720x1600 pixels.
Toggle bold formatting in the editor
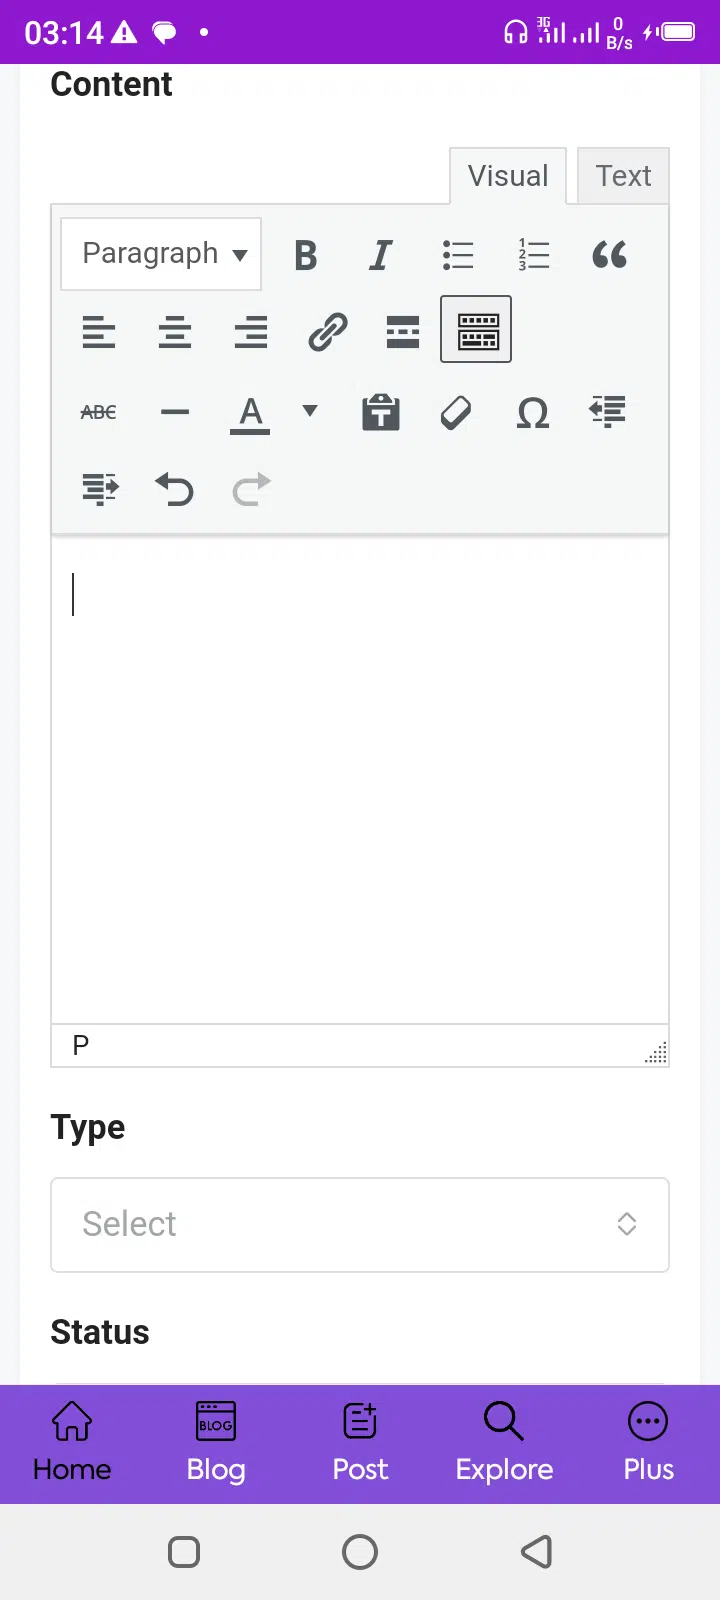pos(306,255)
